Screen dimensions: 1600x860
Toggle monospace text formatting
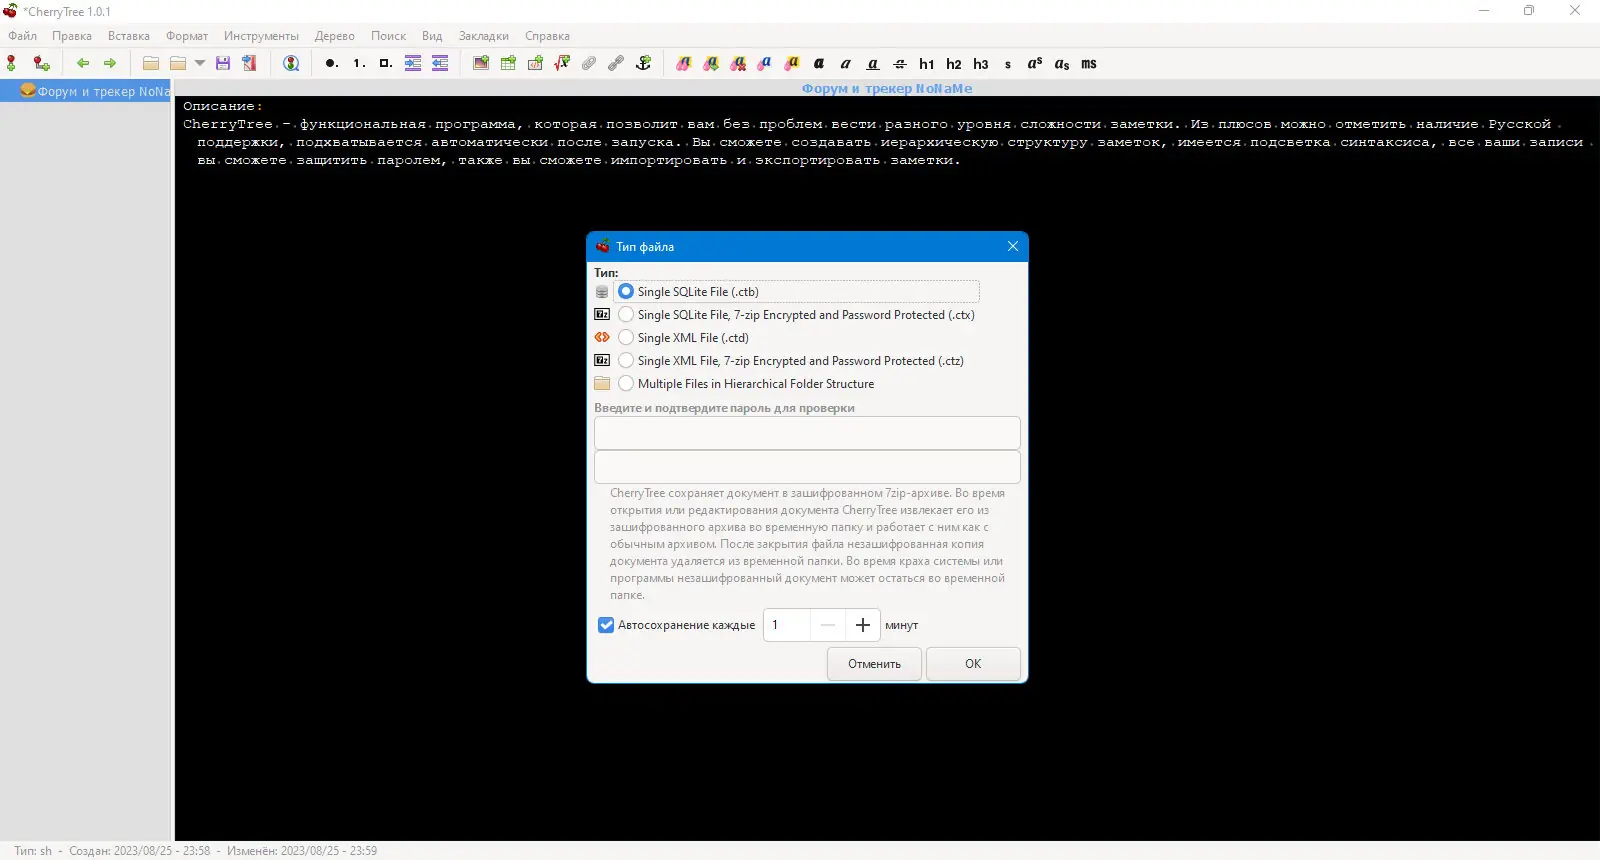click(x=1089, y=63)
